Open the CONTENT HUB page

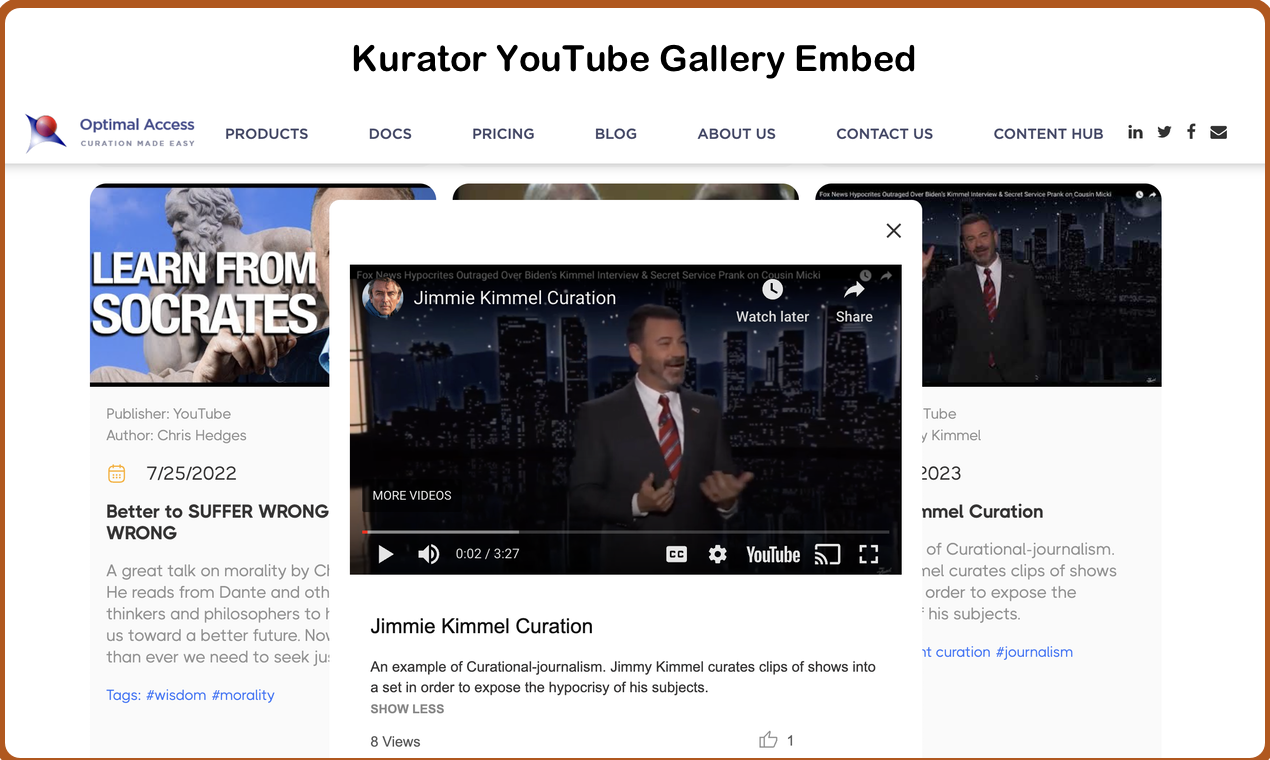pyautogui.click(x=1048, y=133)
